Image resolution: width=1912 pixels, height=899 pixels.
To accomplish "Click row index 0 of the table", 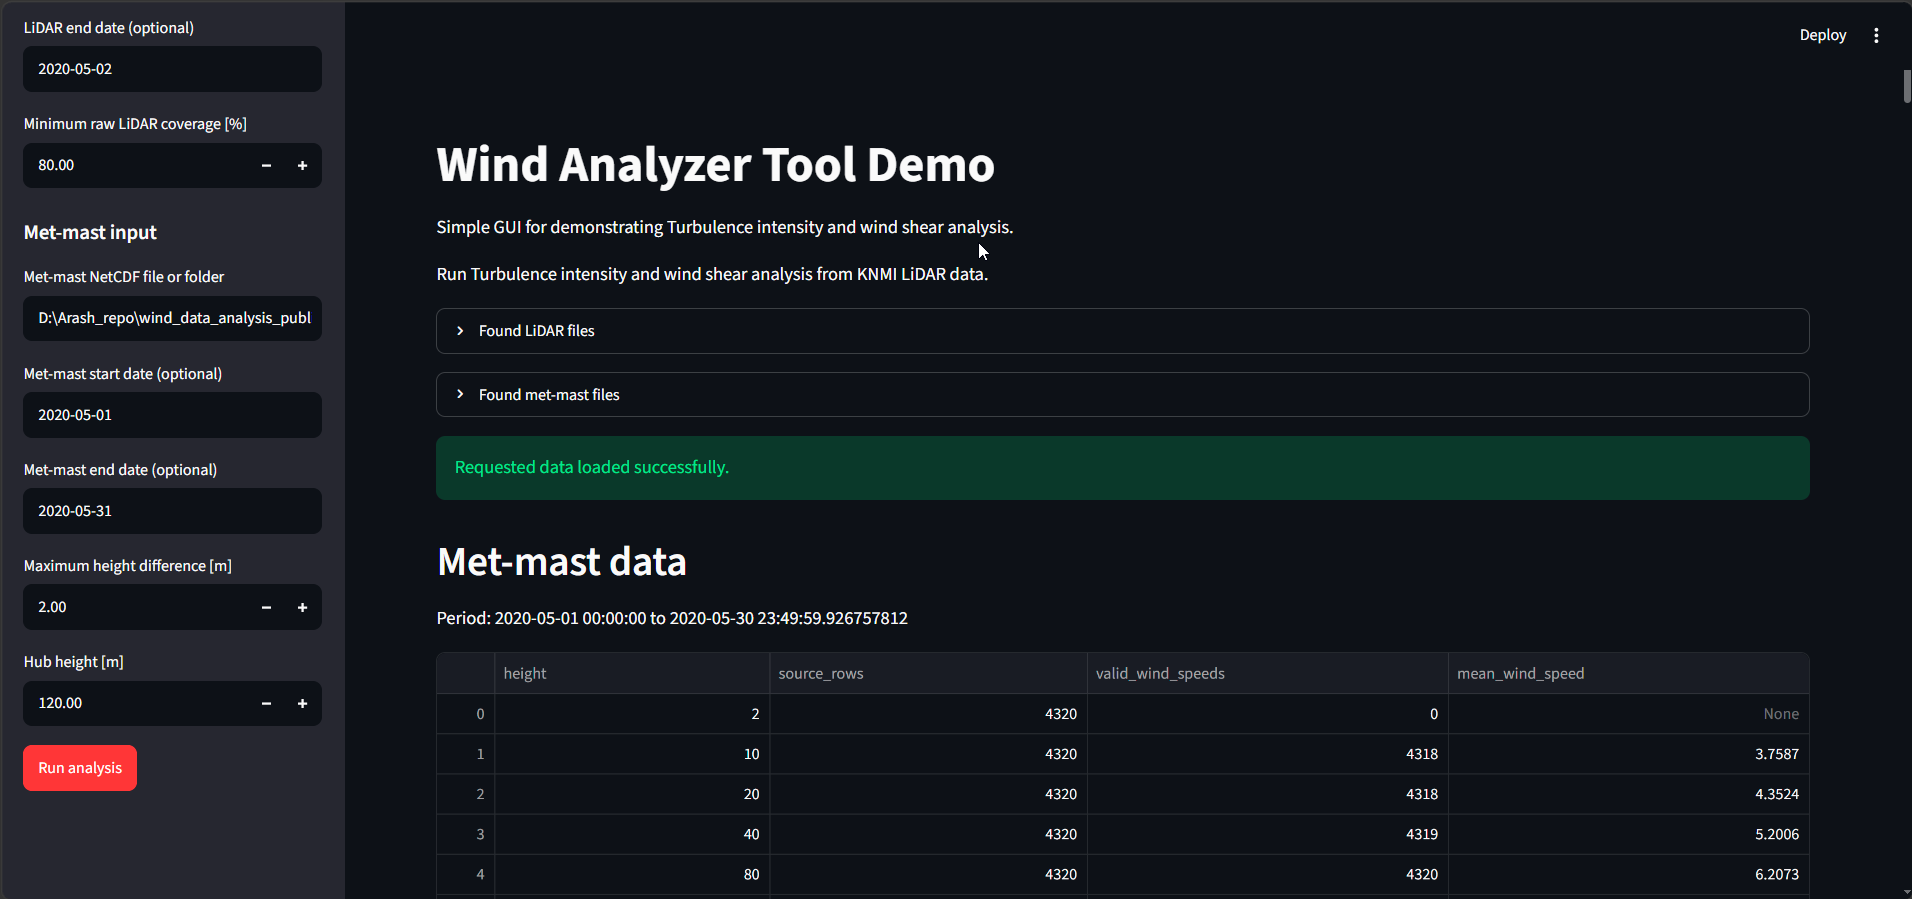I will (466, 714).
